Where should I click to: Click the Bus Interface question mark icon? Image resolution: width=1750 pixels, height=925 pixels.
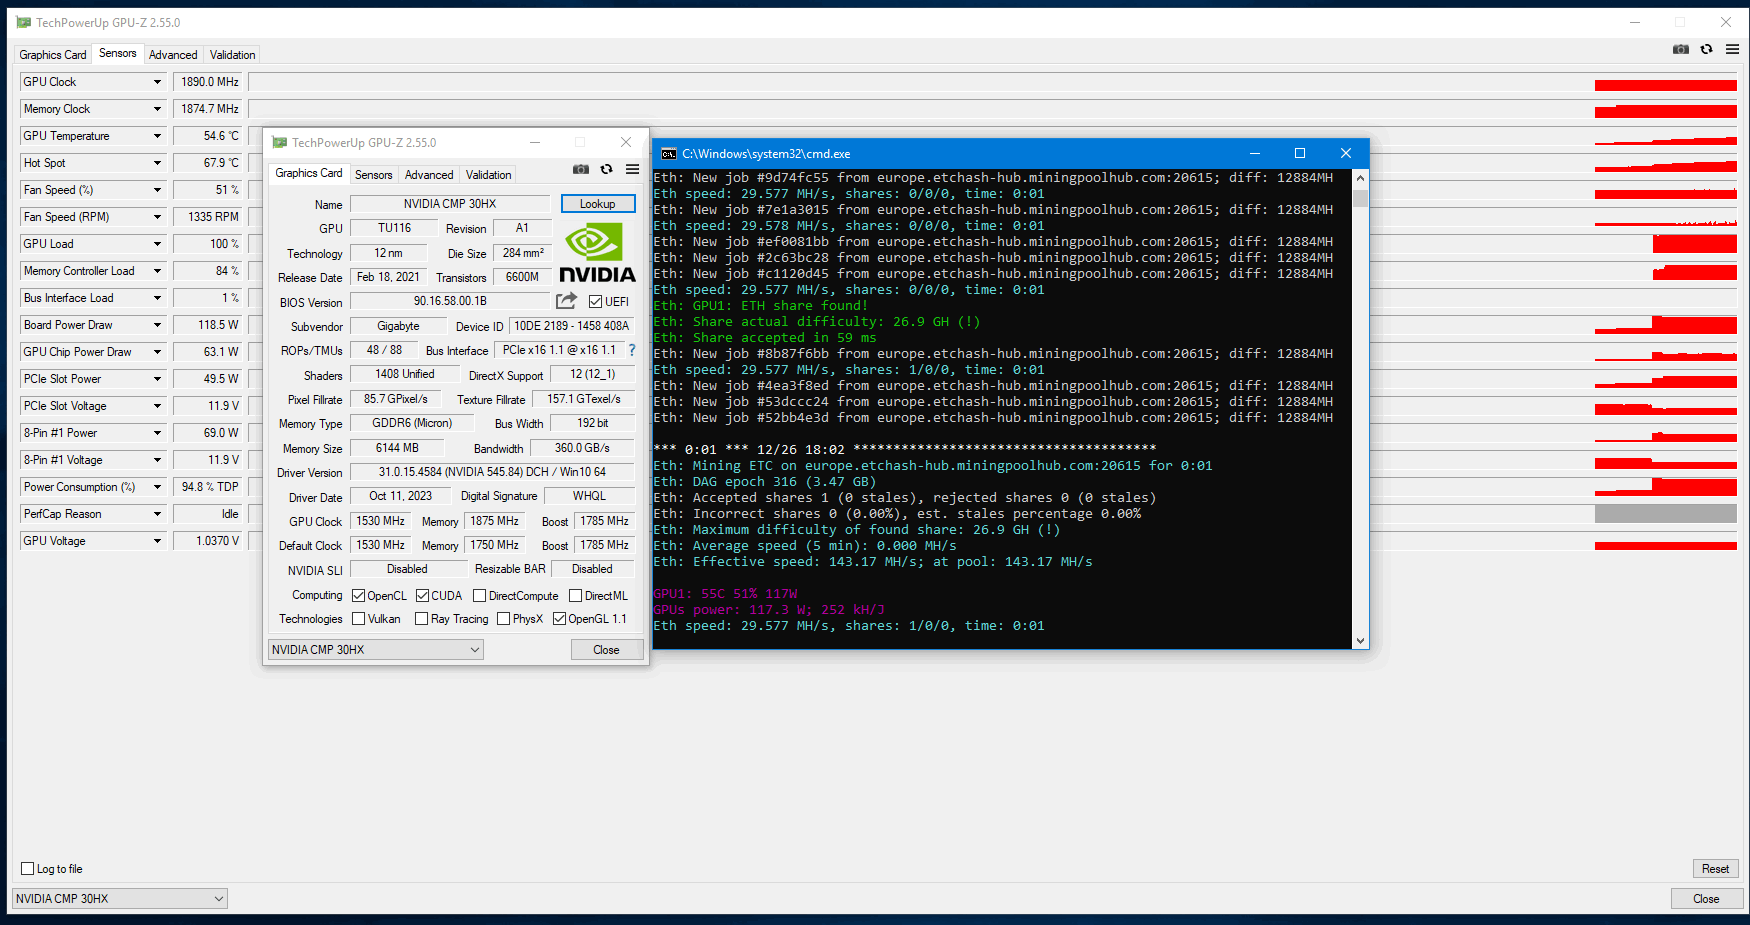(x=632, y=350)
